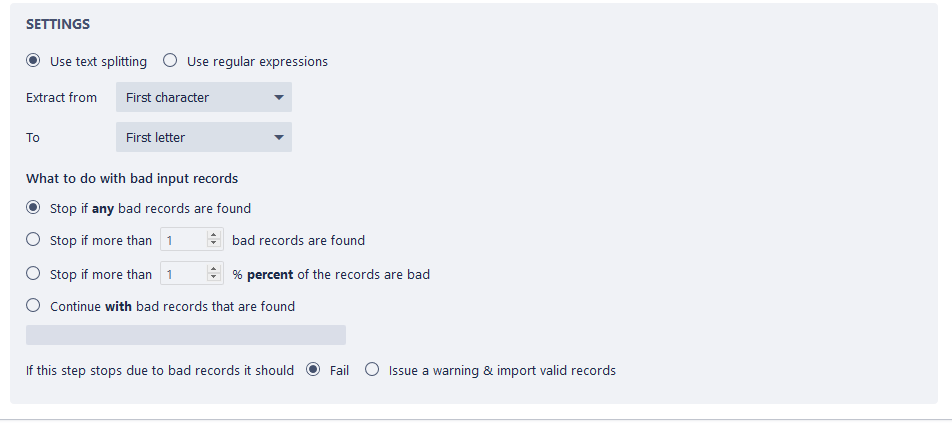The image size is (952, 426).
Task: Select Stop if any bad records found
Action: coord(34,208)
